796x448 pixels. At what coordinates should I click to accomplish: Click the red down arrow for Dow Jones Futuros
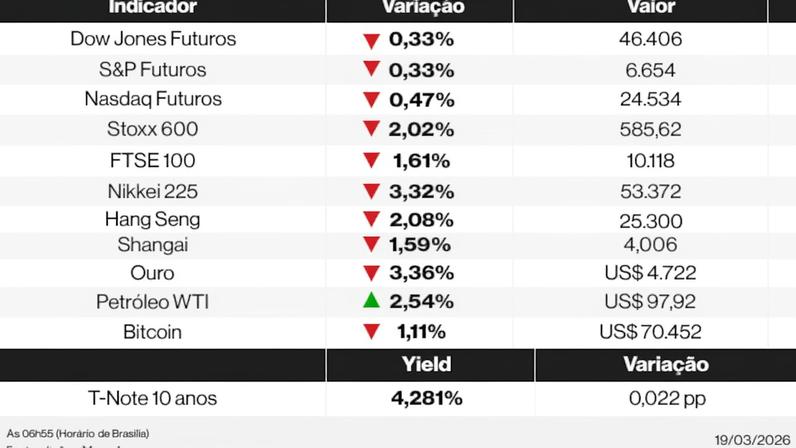coord(372,41)
